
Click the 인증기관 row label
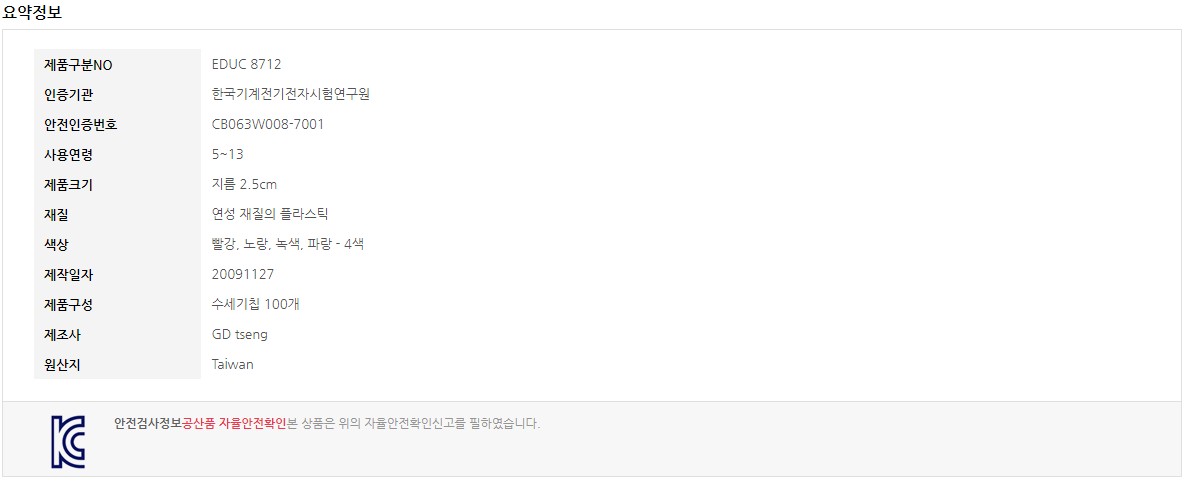(69, 95)
